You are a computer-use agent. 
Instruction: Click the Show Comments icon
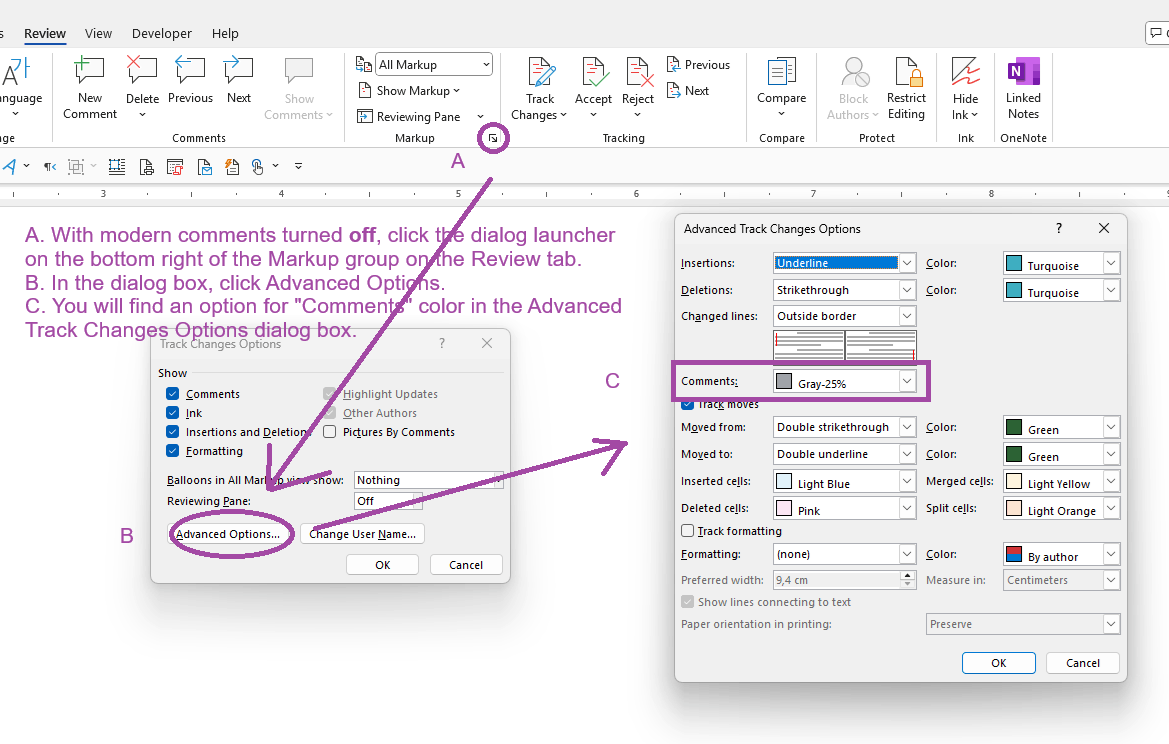299,72
